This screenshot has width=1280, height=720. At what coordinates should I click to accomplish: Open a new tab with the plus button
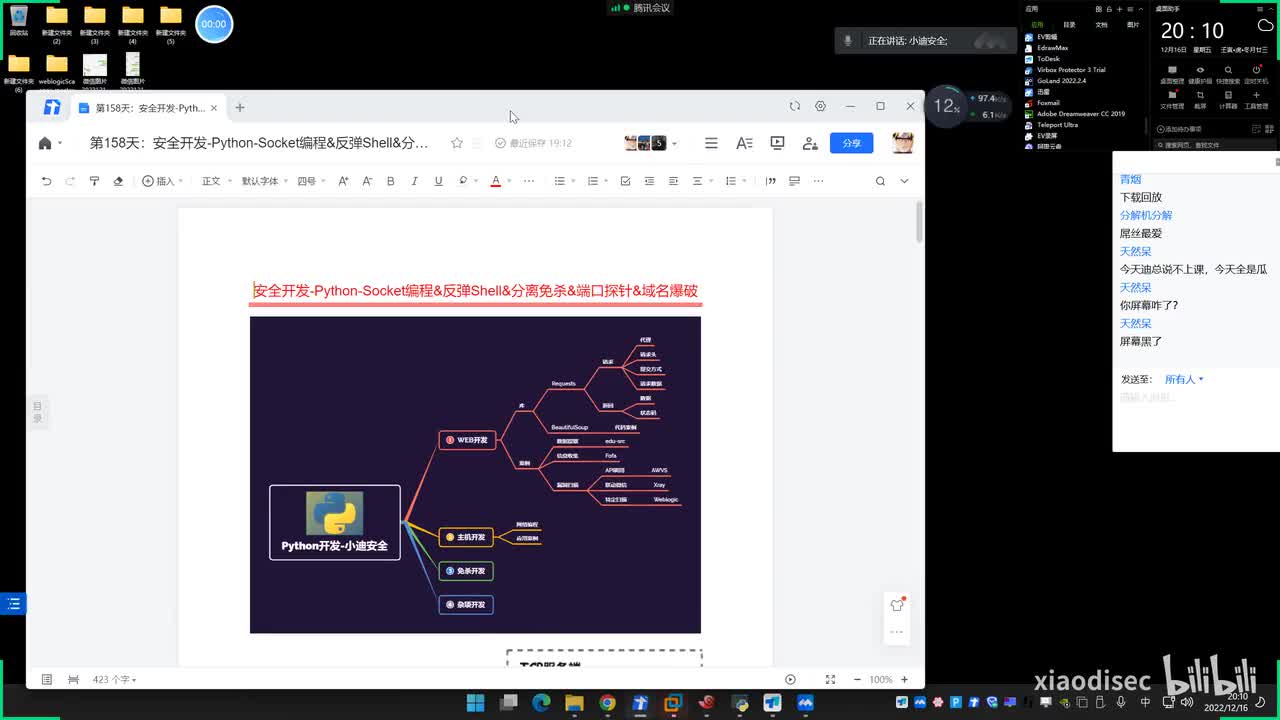[x=240, y=107]
